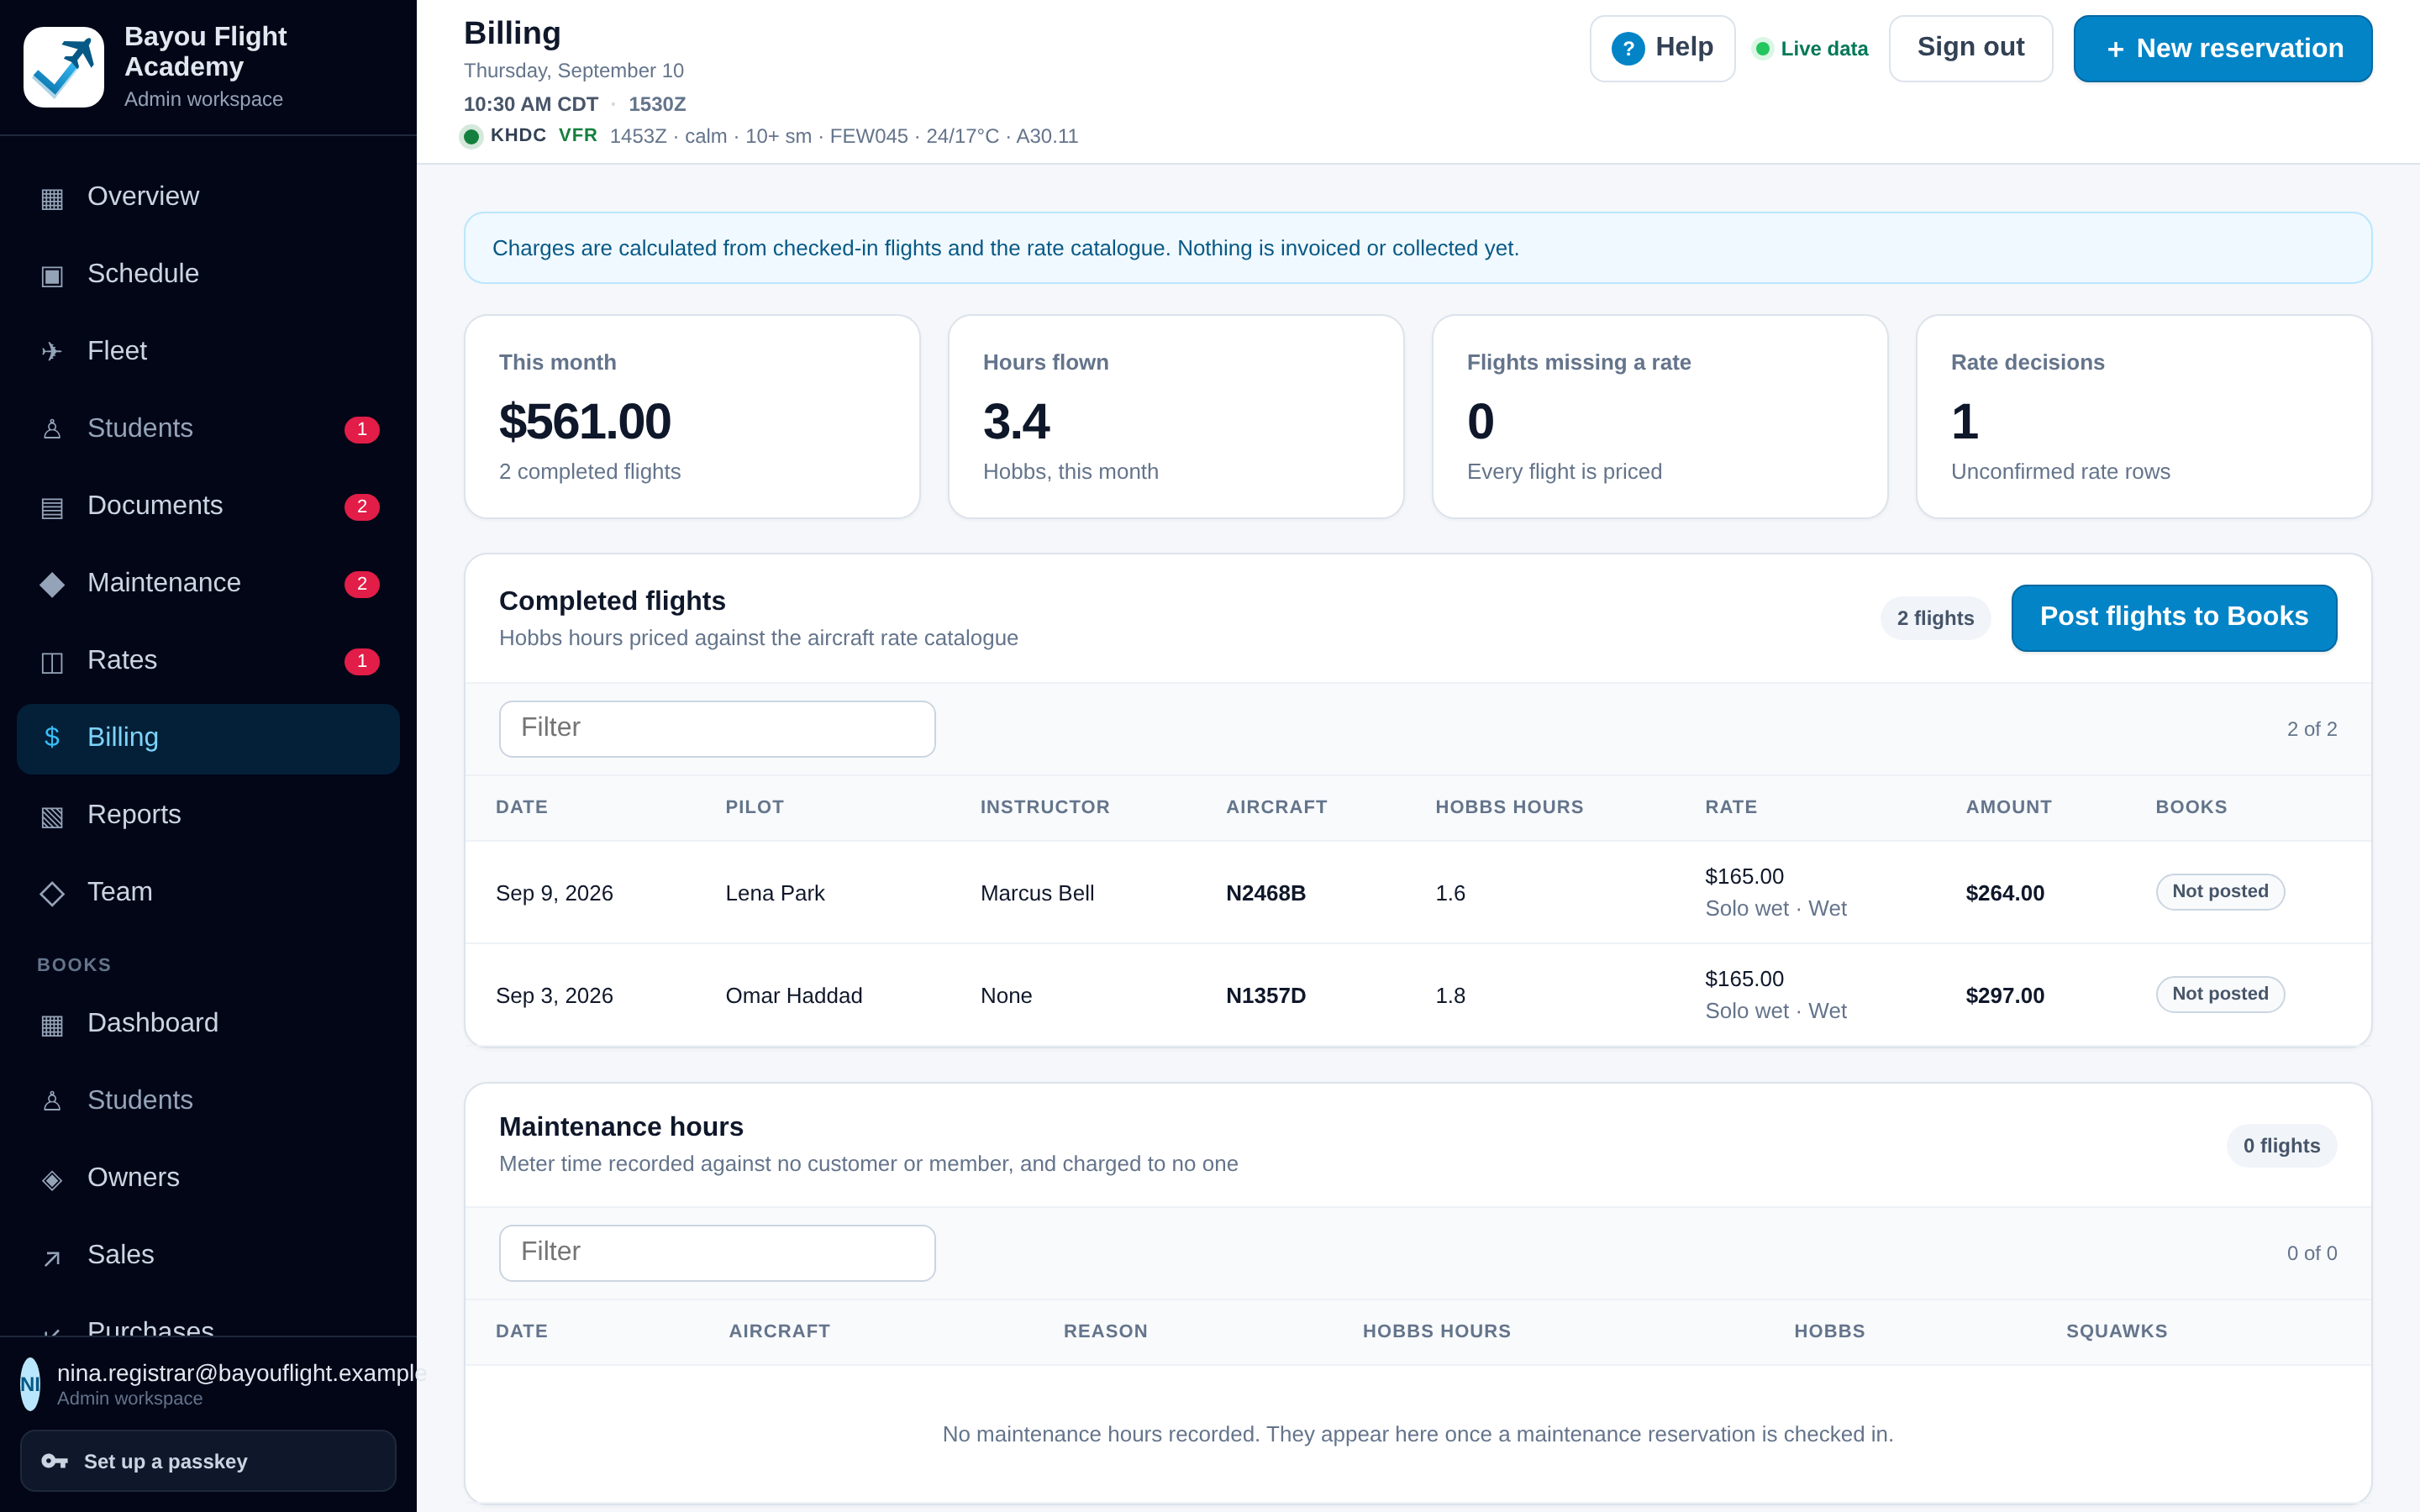Click the Documents list icon
This screenshot has height=1512, width=2420.
(x=52, y=507)
